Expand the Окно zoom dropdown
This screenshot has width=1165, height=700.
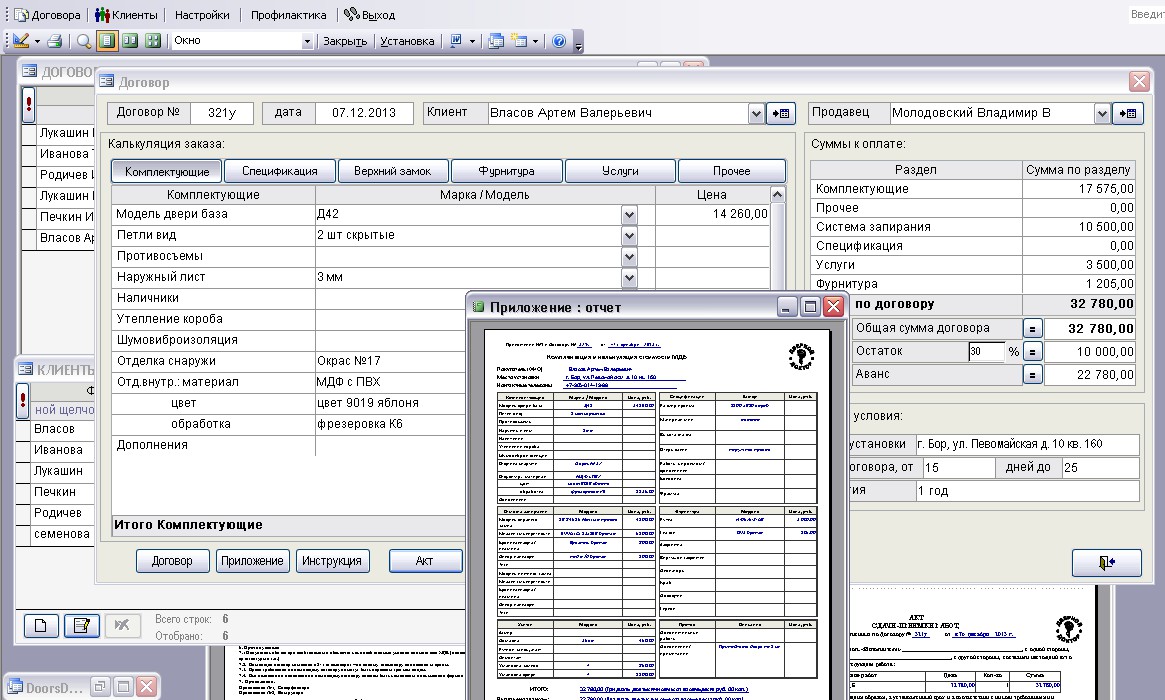point(307,41)
